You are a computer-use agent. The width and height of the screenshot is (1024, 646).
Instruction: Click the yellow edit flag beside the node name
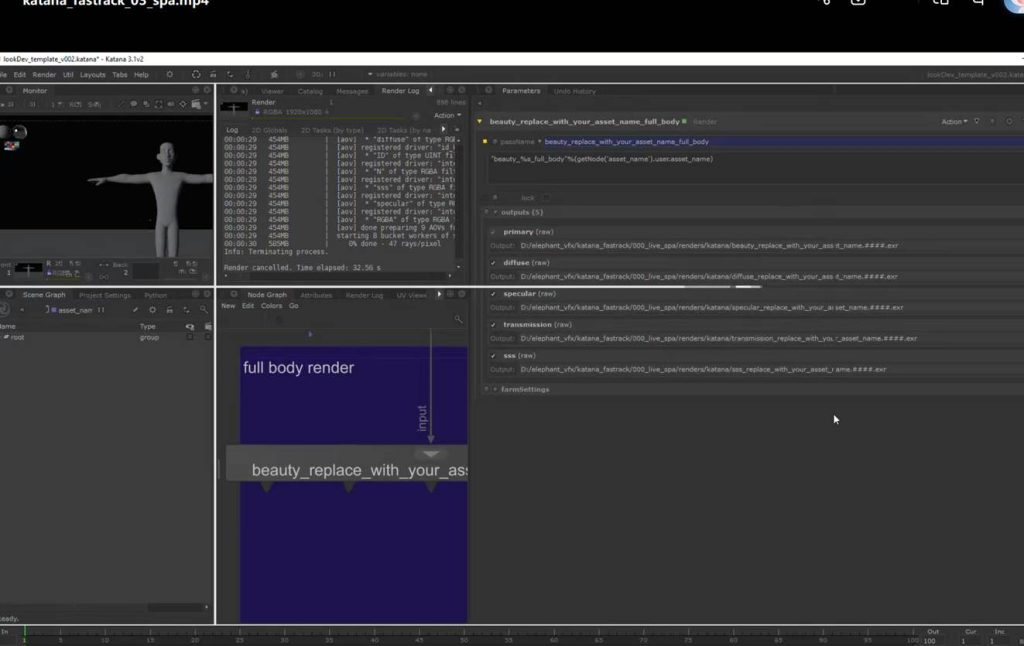(480, 121)
